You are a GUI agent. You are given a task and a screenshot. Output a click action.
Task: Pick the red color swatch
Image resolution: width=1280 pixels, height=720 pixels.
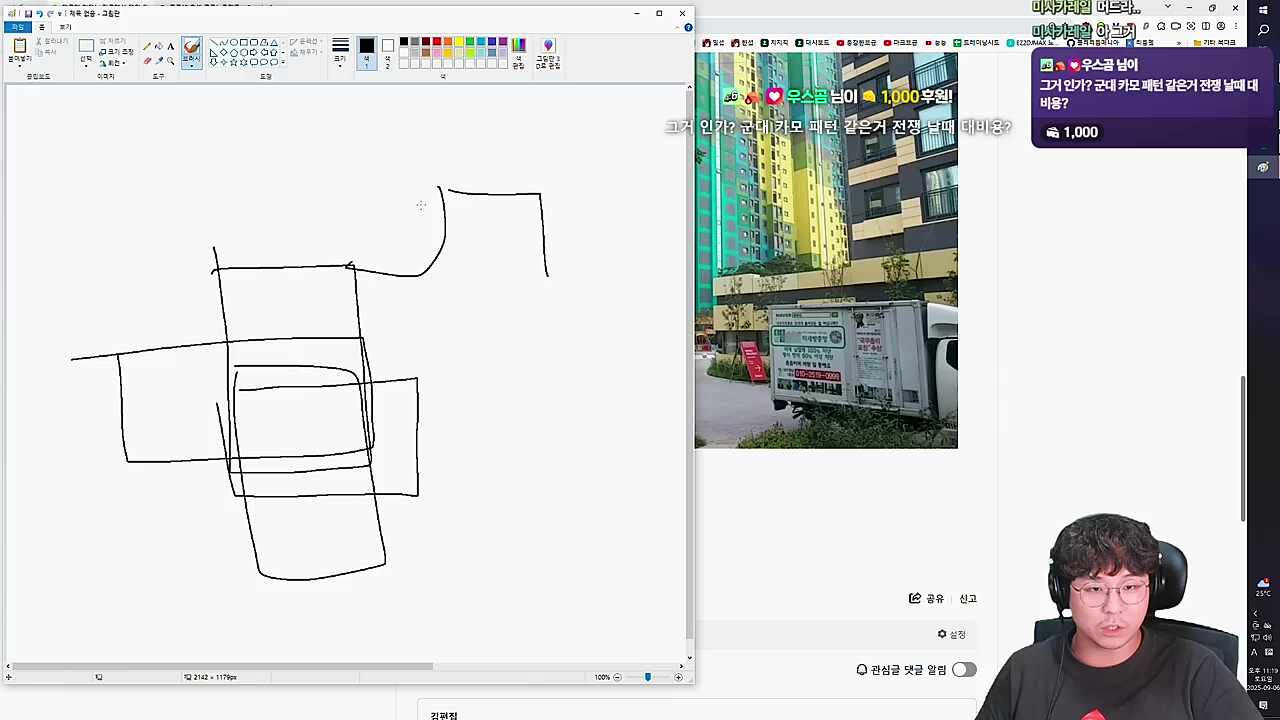437,42
